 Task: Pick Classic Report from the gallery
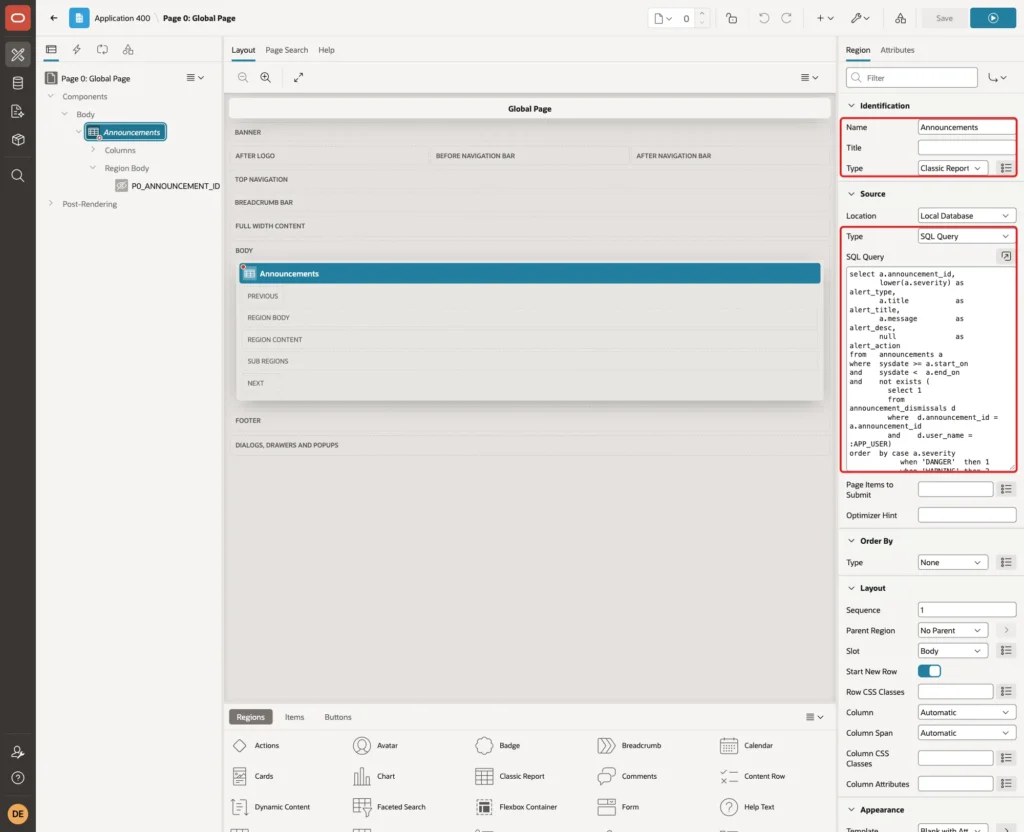click(510, 776)
